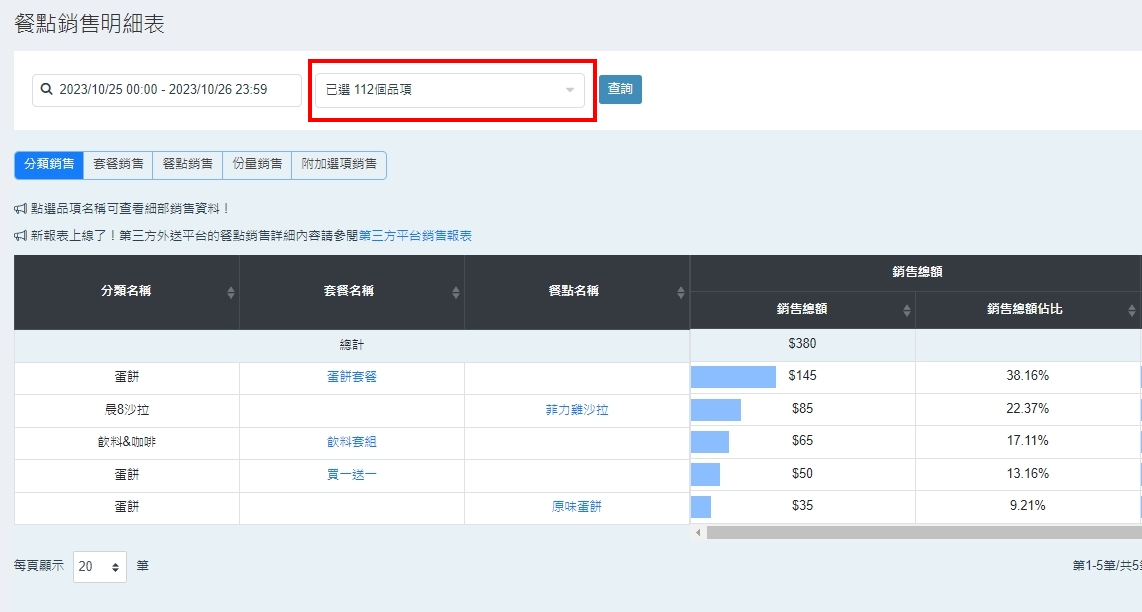This screenshot has height=612, width=1142.
Task: Open the 附加選項銷售 tab
Action: (x=339, y=164)
